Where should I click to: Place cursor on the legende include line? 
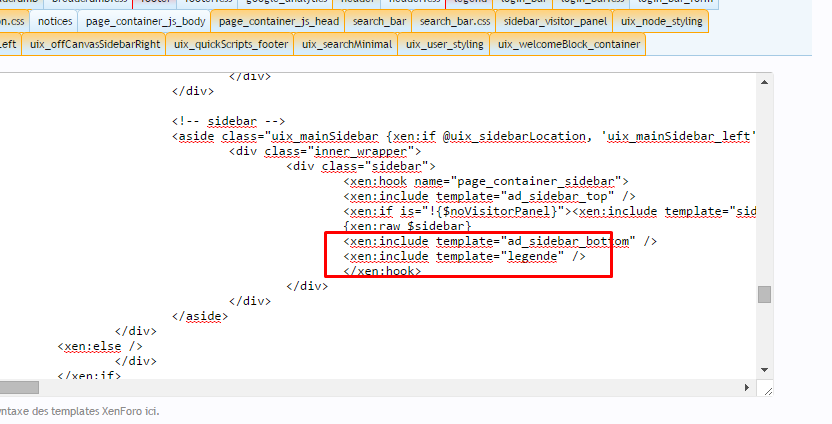[464, 257]
